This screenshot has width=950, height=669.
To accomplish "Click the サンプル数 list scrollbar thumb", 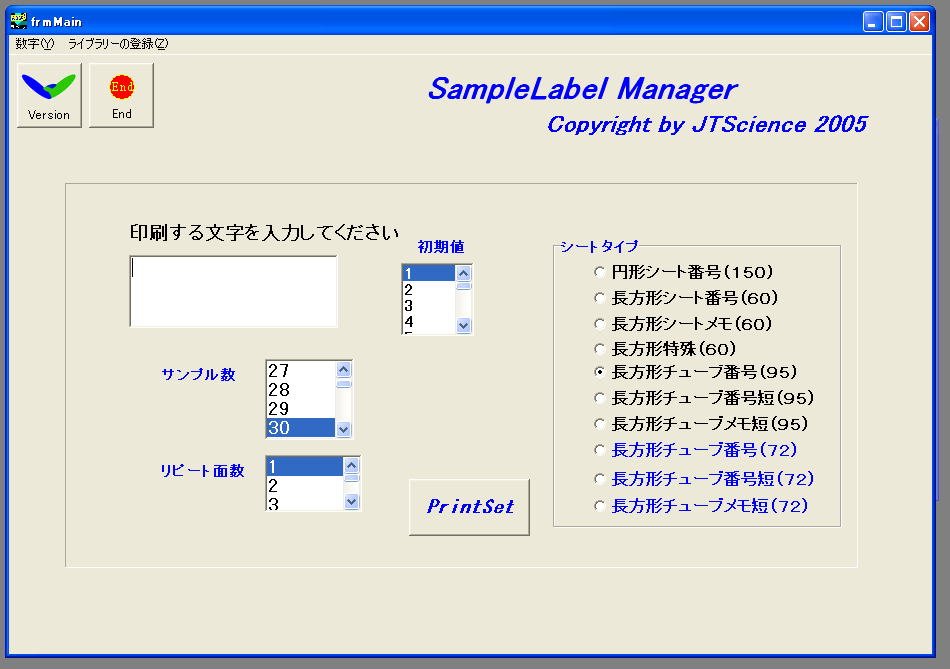I will 344,384.
